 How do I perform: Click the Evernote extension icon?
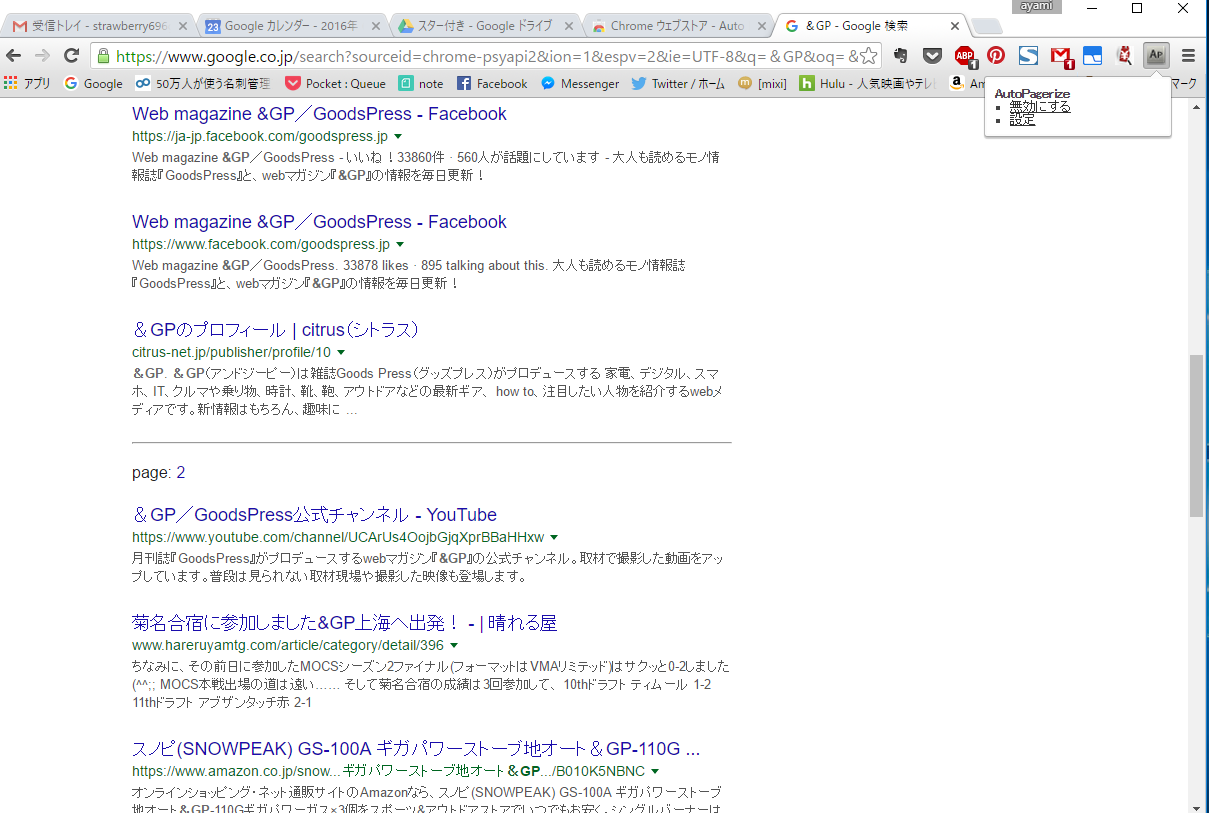(x=900, y=56)
